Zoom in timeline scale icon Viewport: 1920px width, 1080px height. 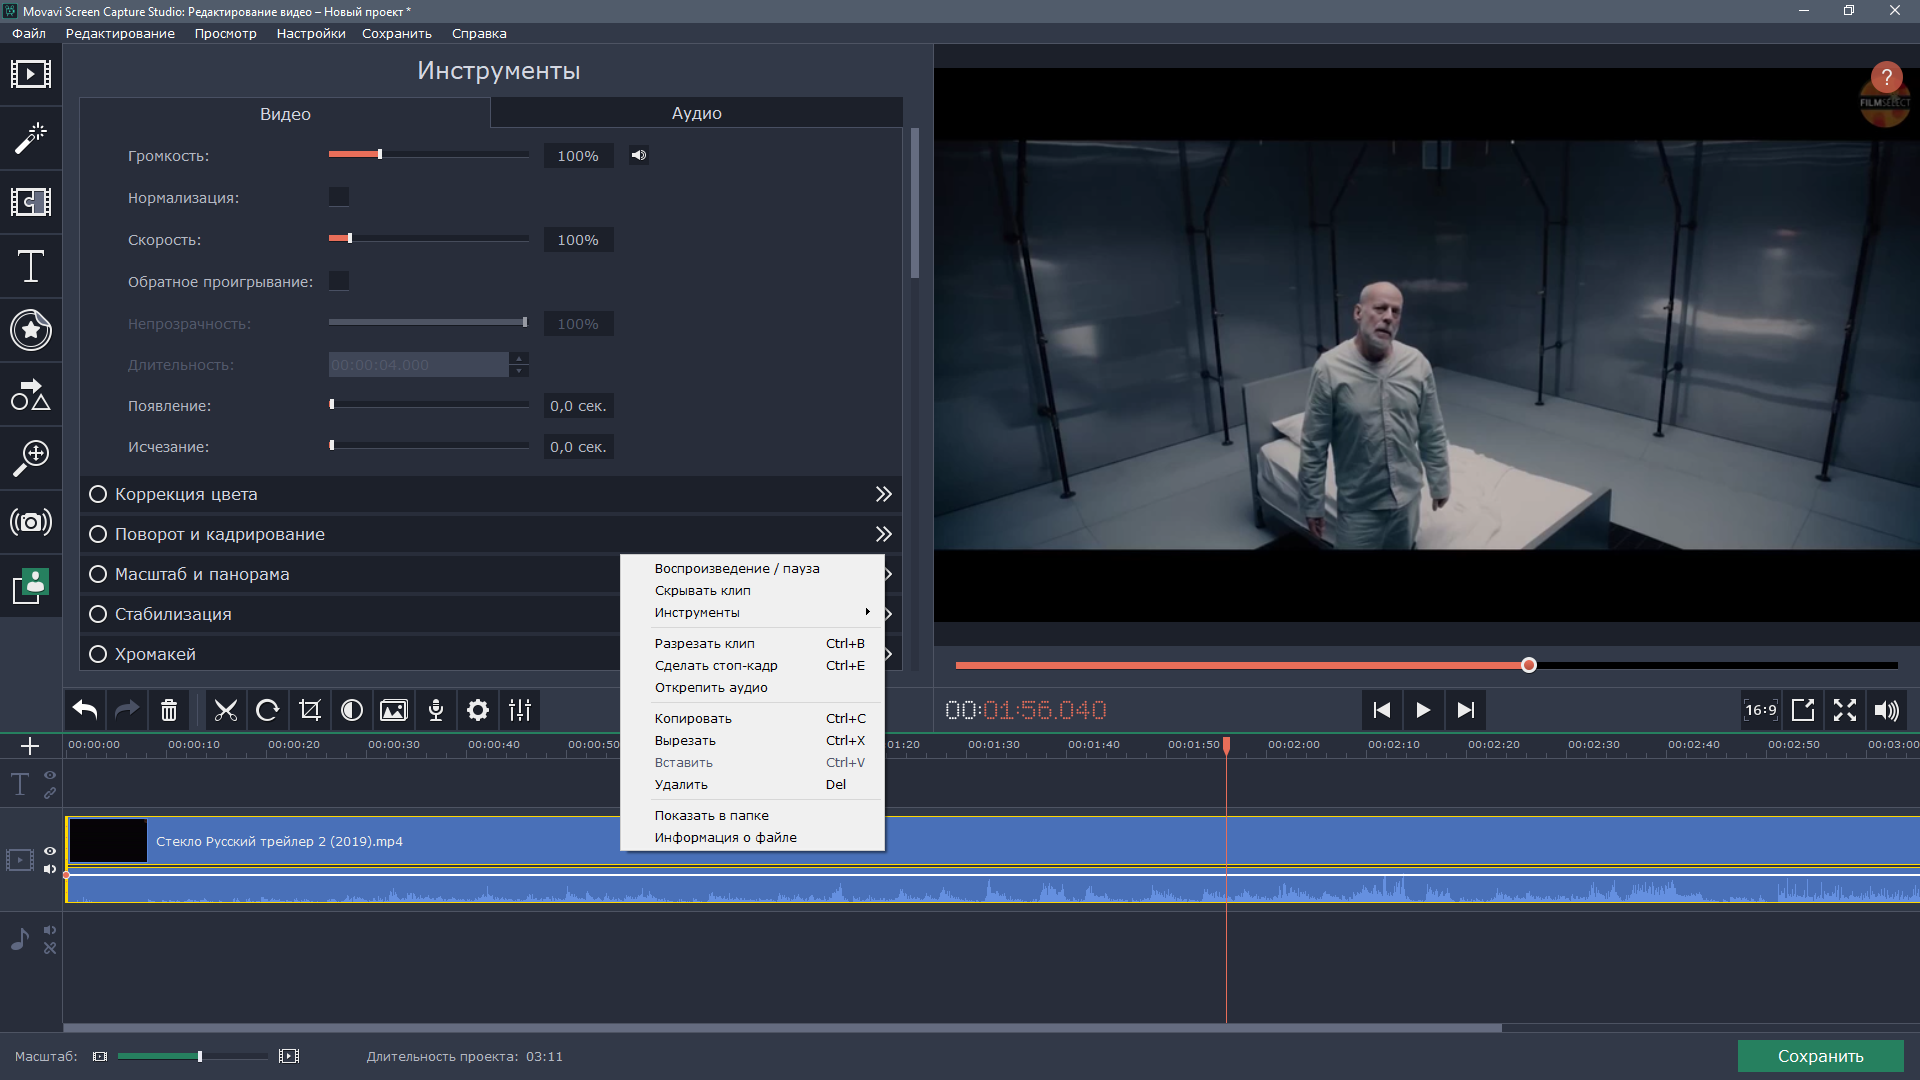tap(289, 1056)
